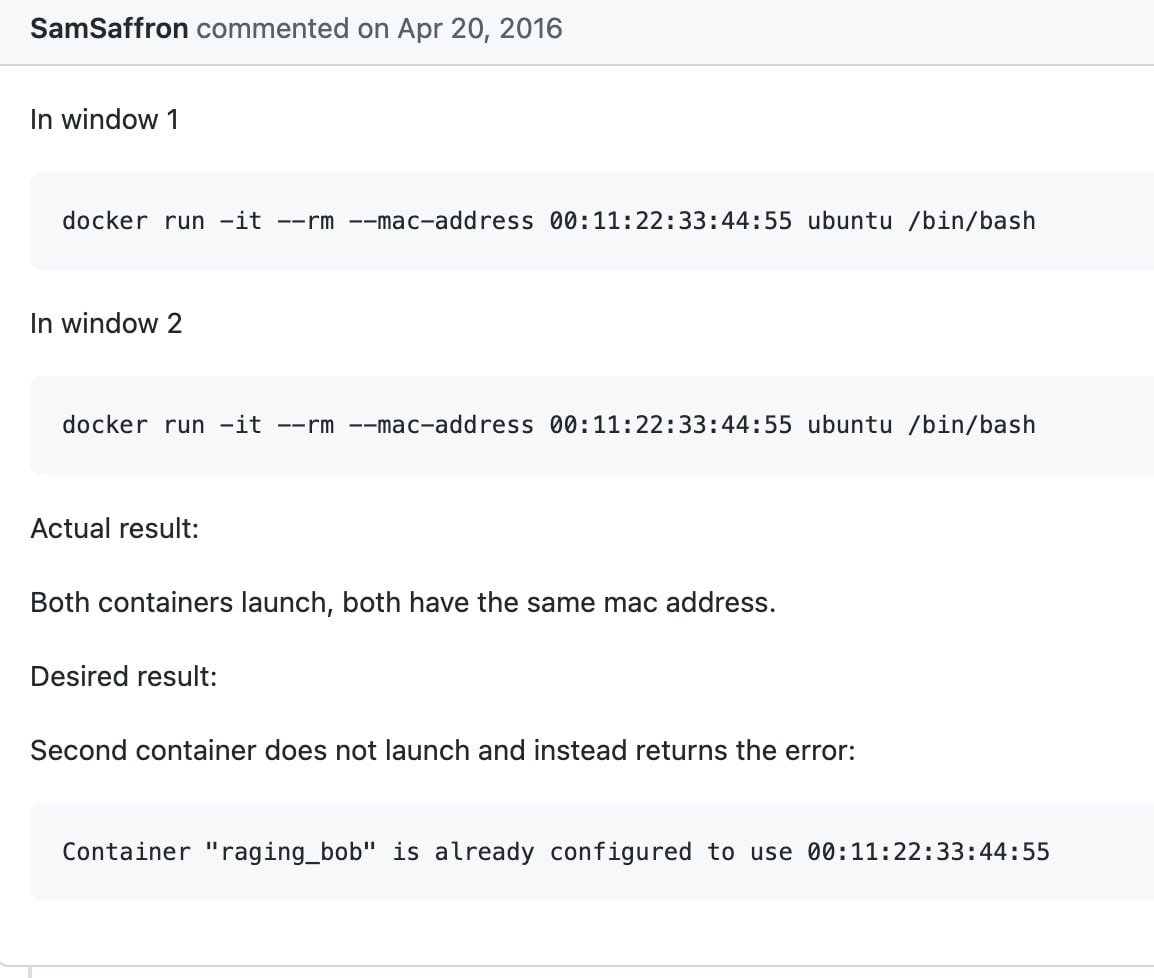Viewport: 1154px width, 978px height.
Task: Click the MAC address in the first command
Action: pyautogui.click(x=670, y=221)
